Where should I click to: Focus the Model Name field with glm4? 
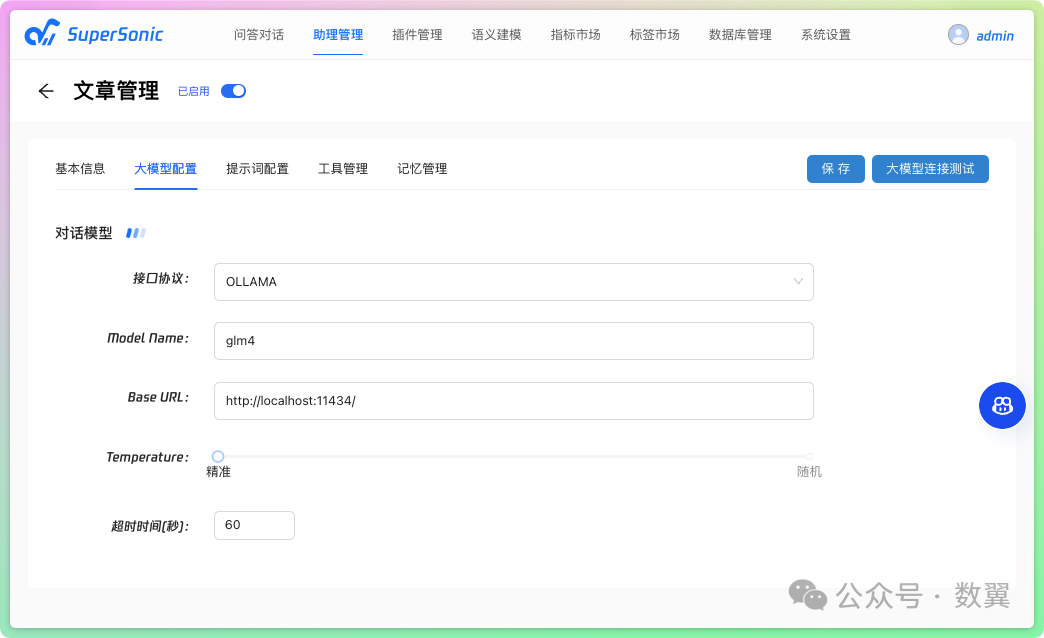pyautogui.click(x=513, y=341)
